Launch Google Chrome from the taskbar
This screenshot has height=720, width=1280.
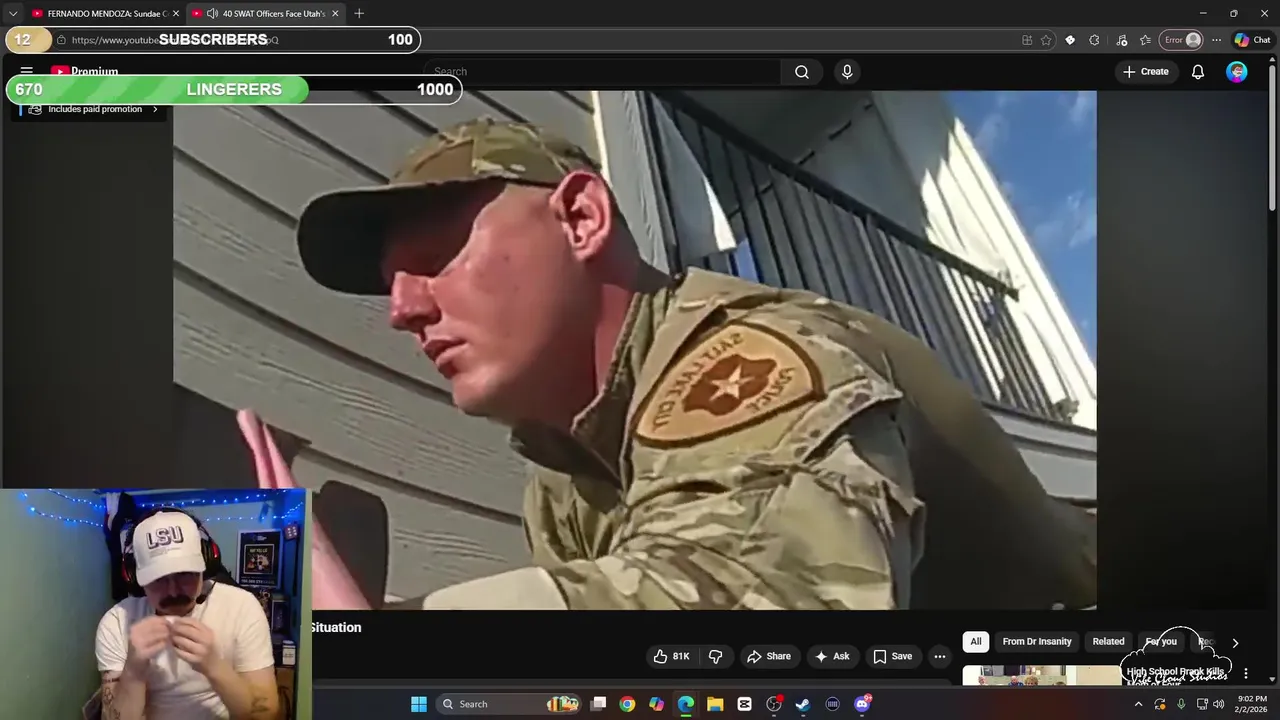(627, 704)
